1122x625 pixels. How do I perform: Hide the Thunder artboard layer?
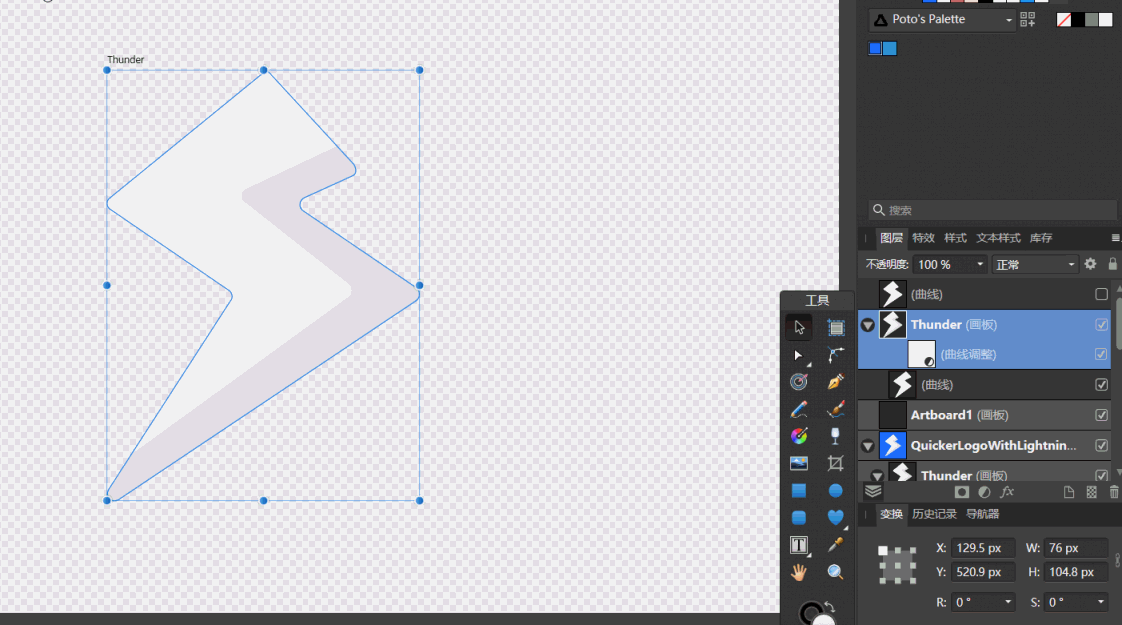[x=1101, y=324]
